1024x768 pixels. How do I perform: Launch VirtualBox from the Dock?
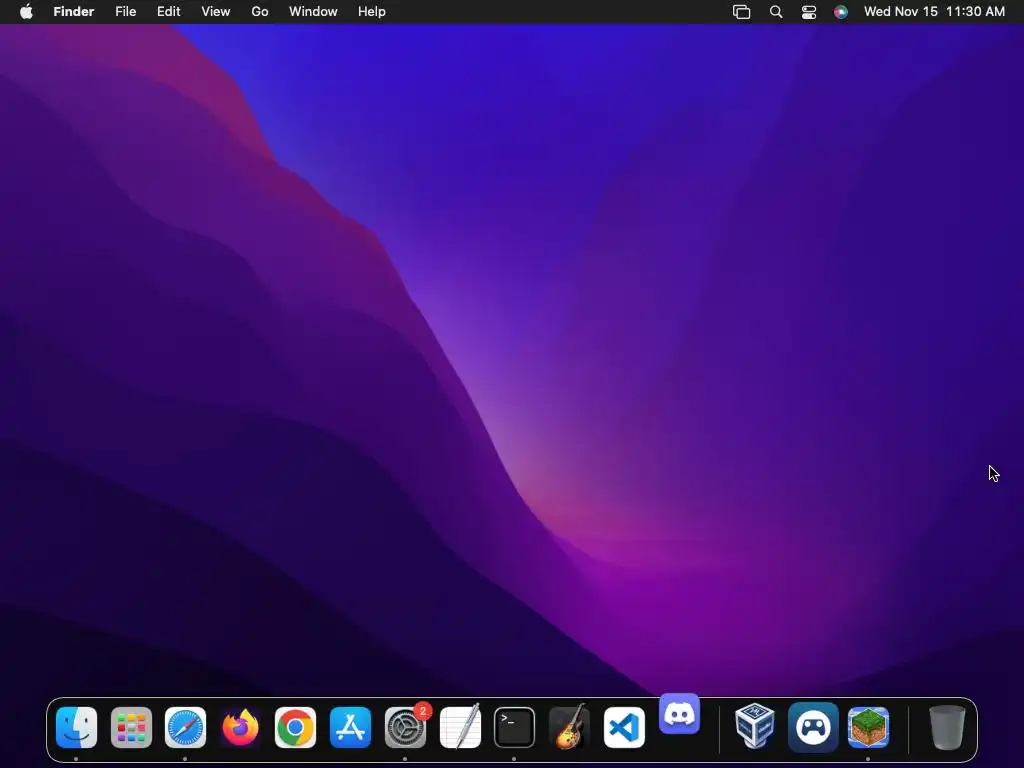755,726
